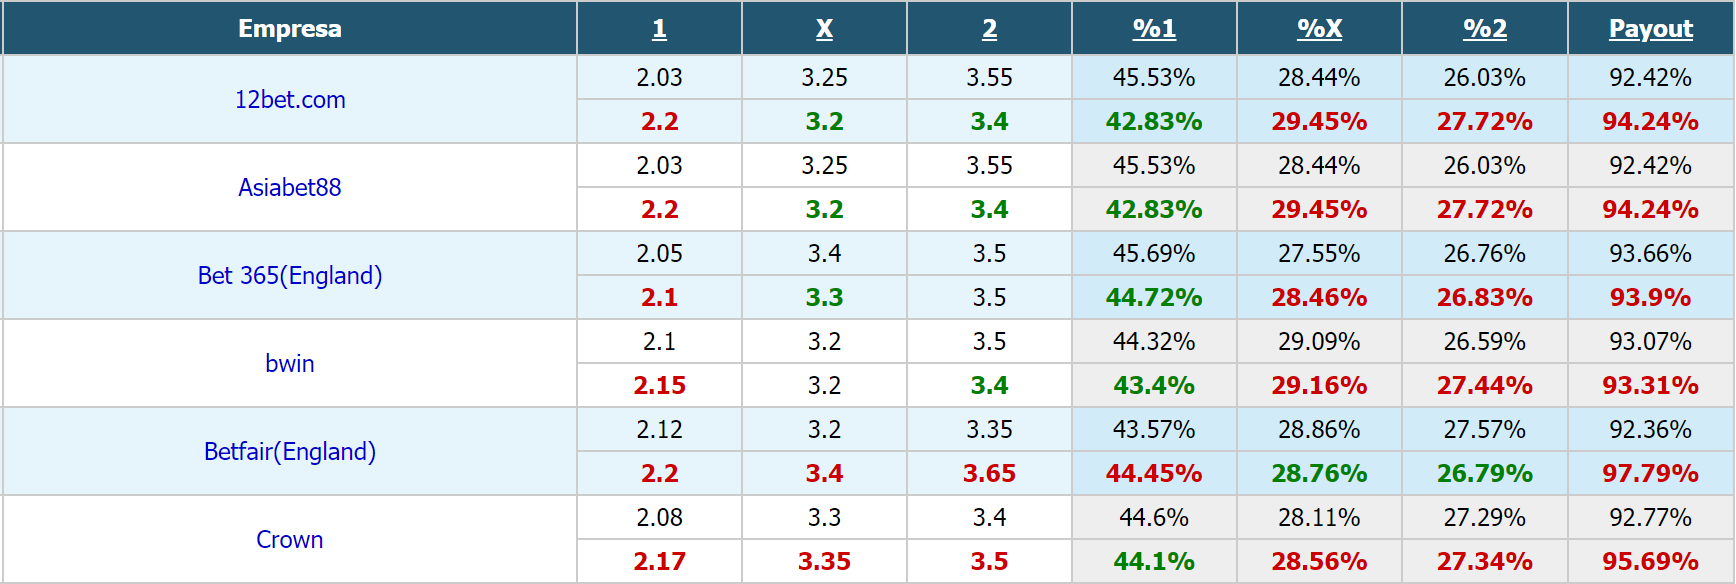The height and width of the screenshot is (584, 1736).
Task: Select the green 44.1% cell
Action: (1154, 562)
